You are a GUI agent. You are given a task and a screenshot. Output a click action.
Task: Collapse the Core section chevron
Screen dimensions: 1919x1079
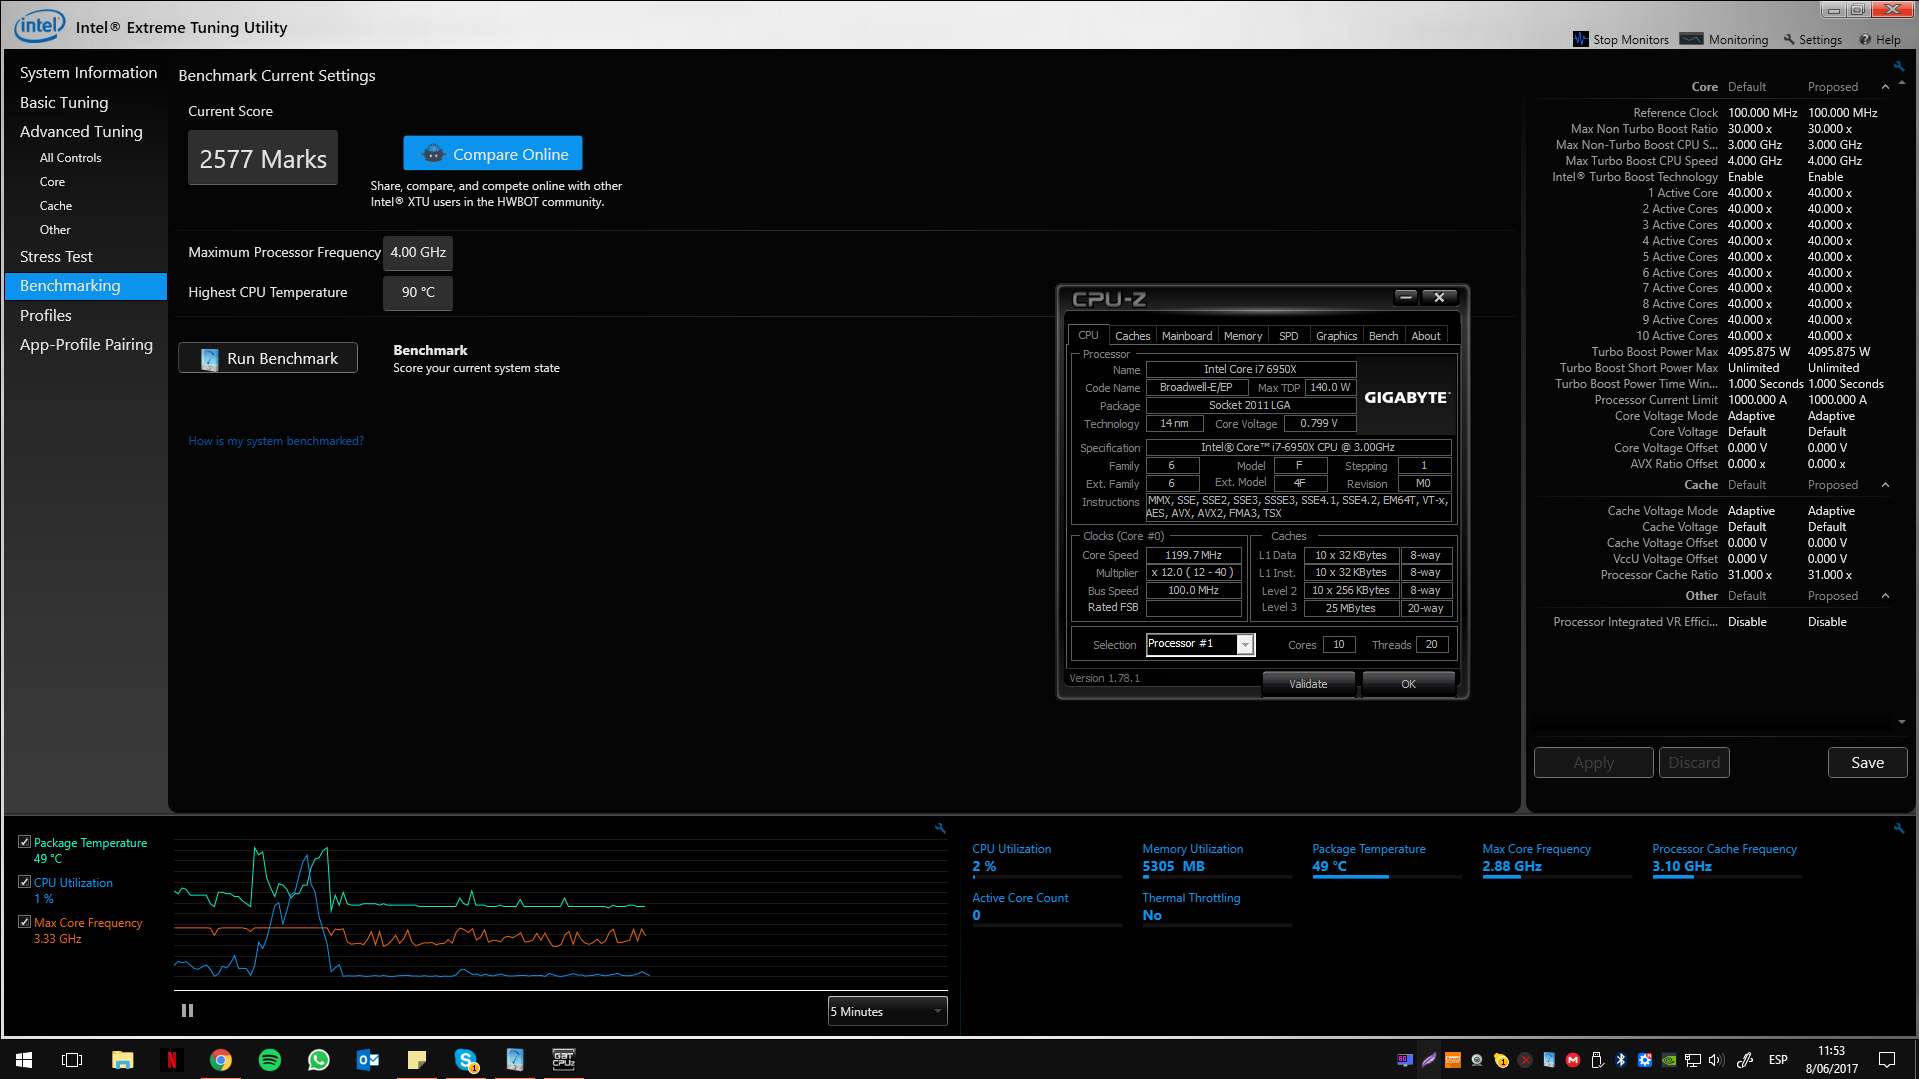coord(1885,87)
